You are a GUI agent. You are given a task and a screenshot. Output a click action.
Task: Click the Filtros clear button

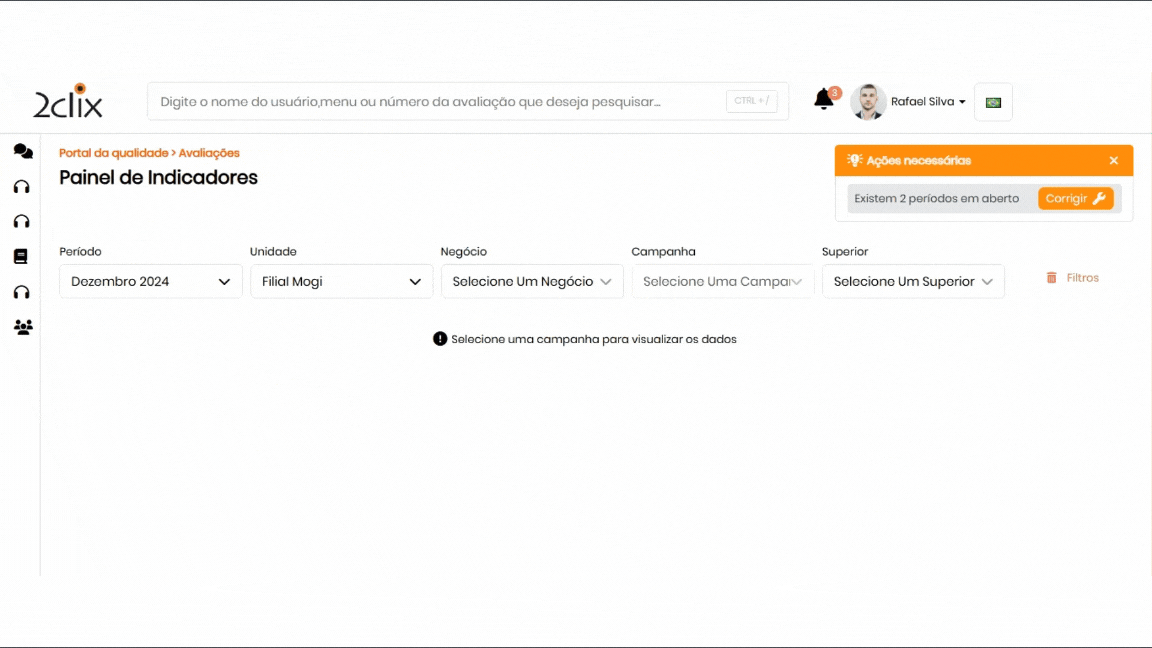1072,278
